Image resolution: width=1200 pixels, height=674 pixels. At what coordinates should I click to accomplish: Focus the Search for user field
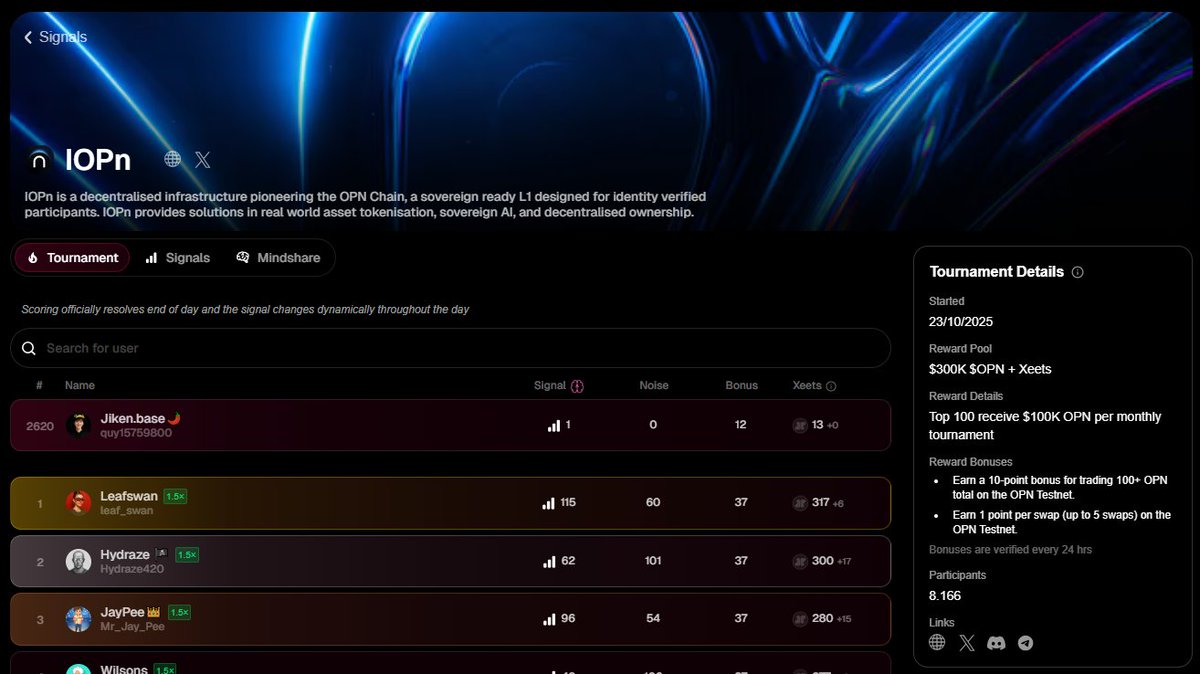tap(450, 348)
